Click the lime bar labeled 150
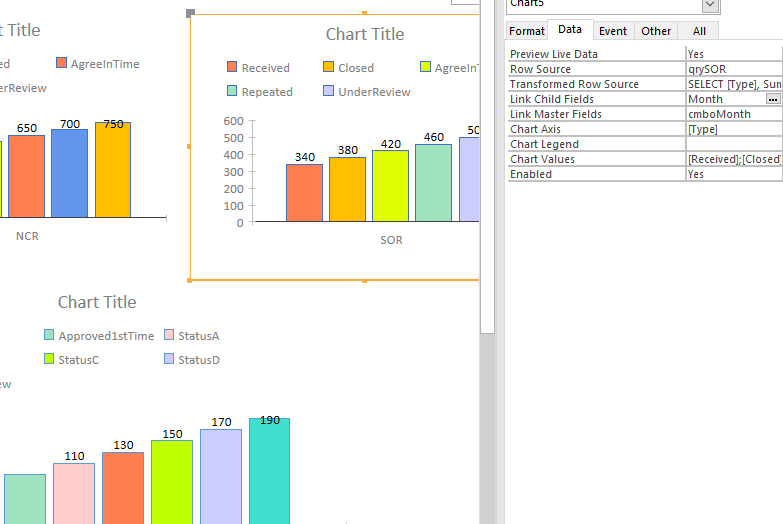 coord(172,482)
